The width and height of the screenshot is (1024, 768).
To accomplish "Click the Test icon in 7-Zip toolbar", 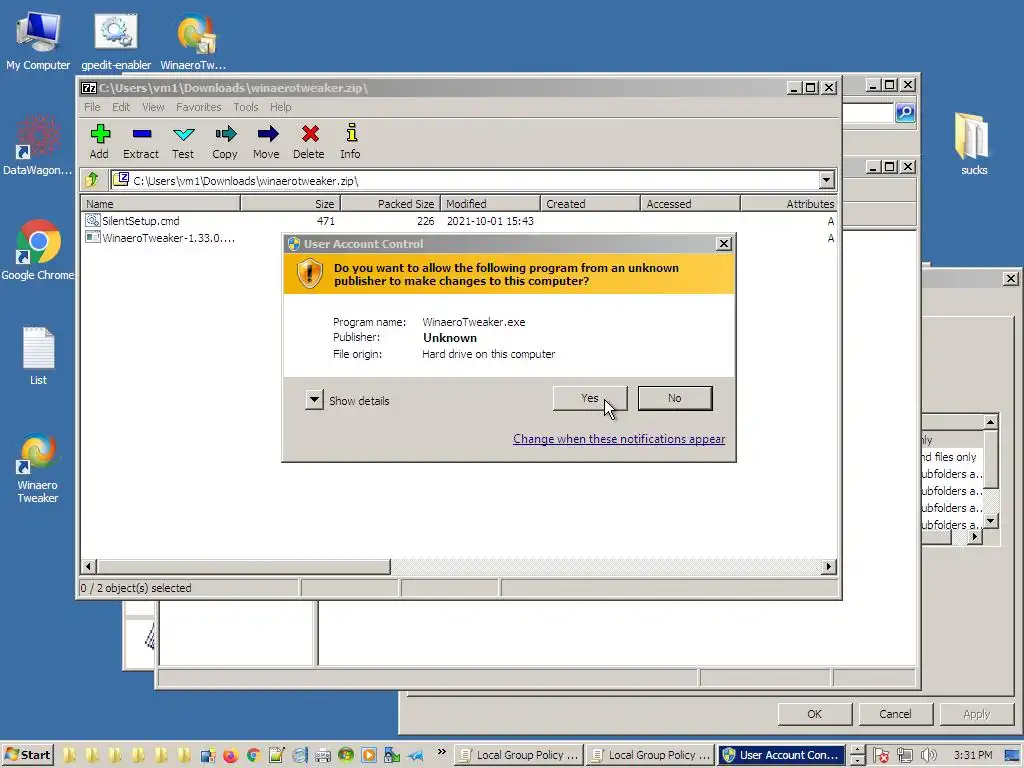I will tap(184, 135).
